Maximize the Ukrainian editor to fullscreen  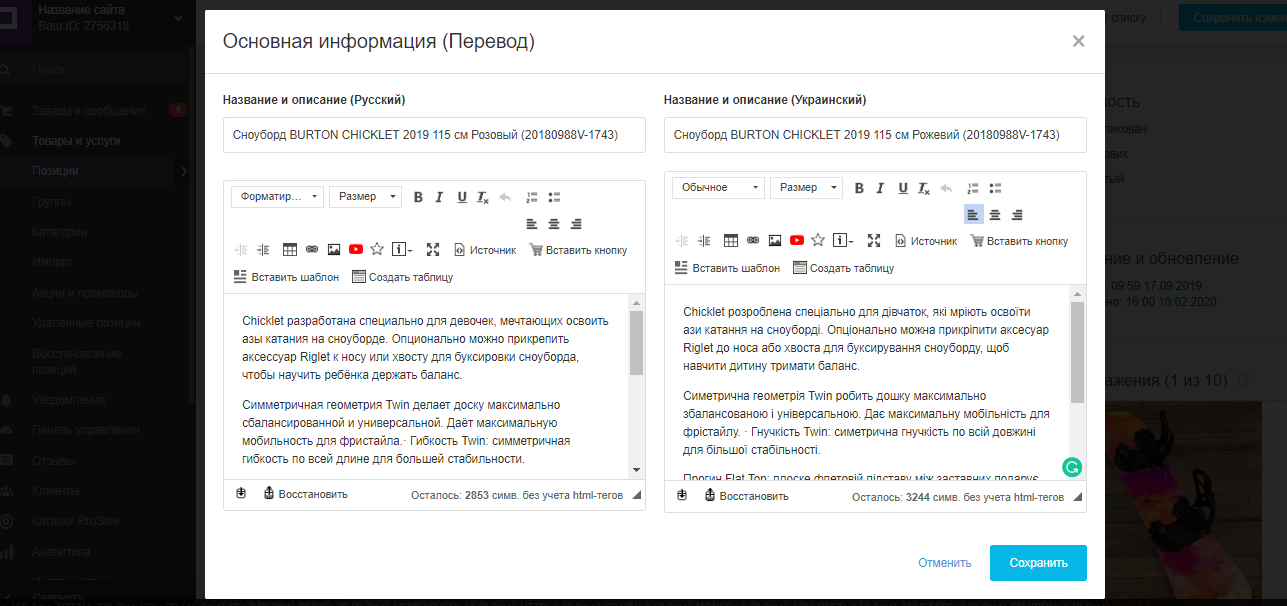pos(874,241)
